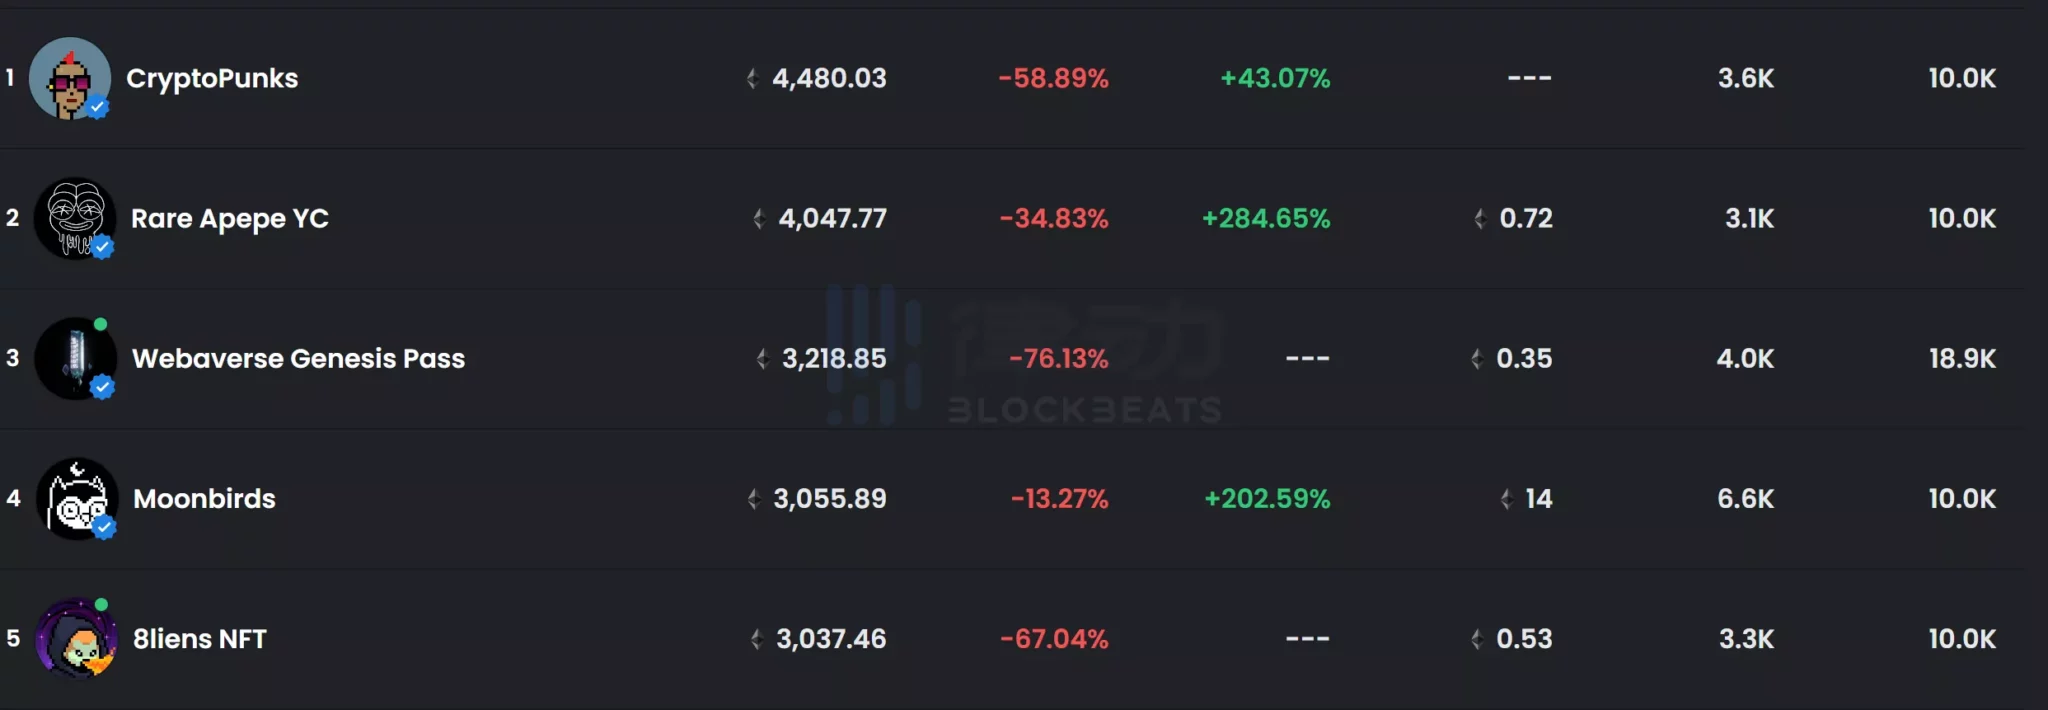2048x710 pixels.
Task: Open the Webaverse Genesis Pass link
Action: tap(298, 358)
